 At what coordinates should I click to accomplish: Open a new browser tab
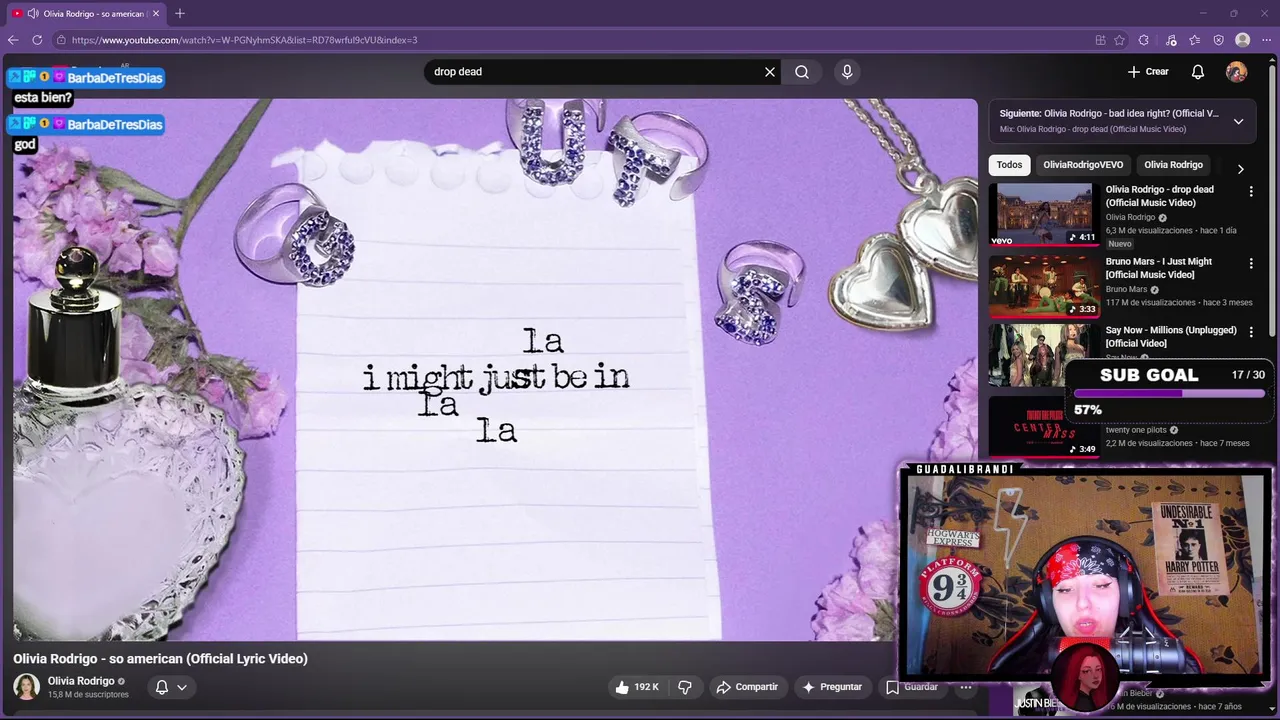tap(180, 13)
